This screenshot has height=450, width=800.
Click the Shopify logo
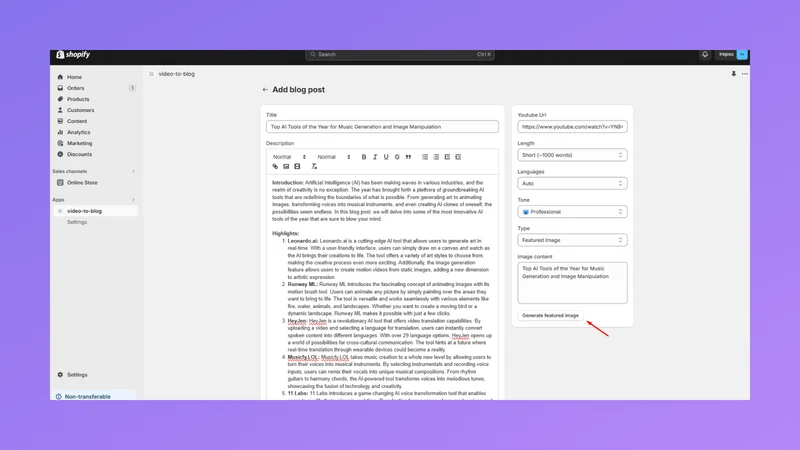(73, 55)
